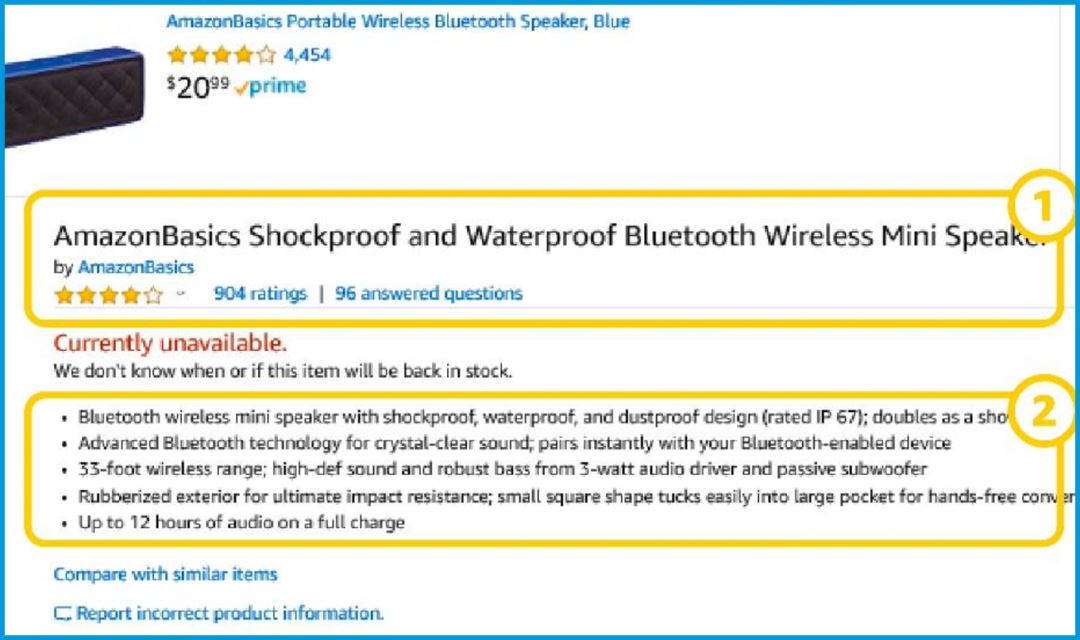Click the yellow circled number 1 marker
This screenshot has height=640, width=1080.
point(1042,205)
